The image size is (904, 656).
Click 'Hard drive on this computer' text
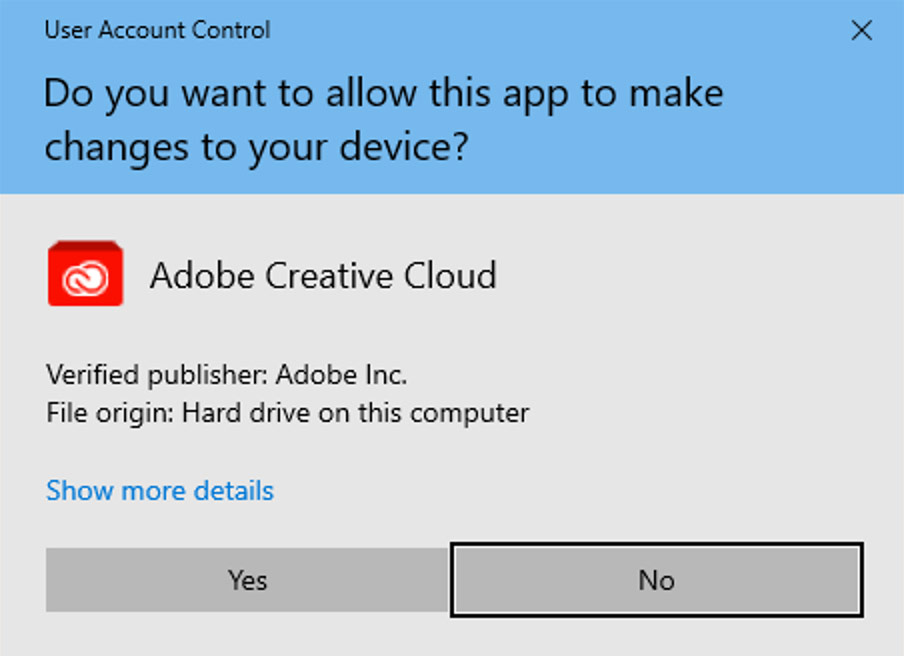click(x=355, y=413)
